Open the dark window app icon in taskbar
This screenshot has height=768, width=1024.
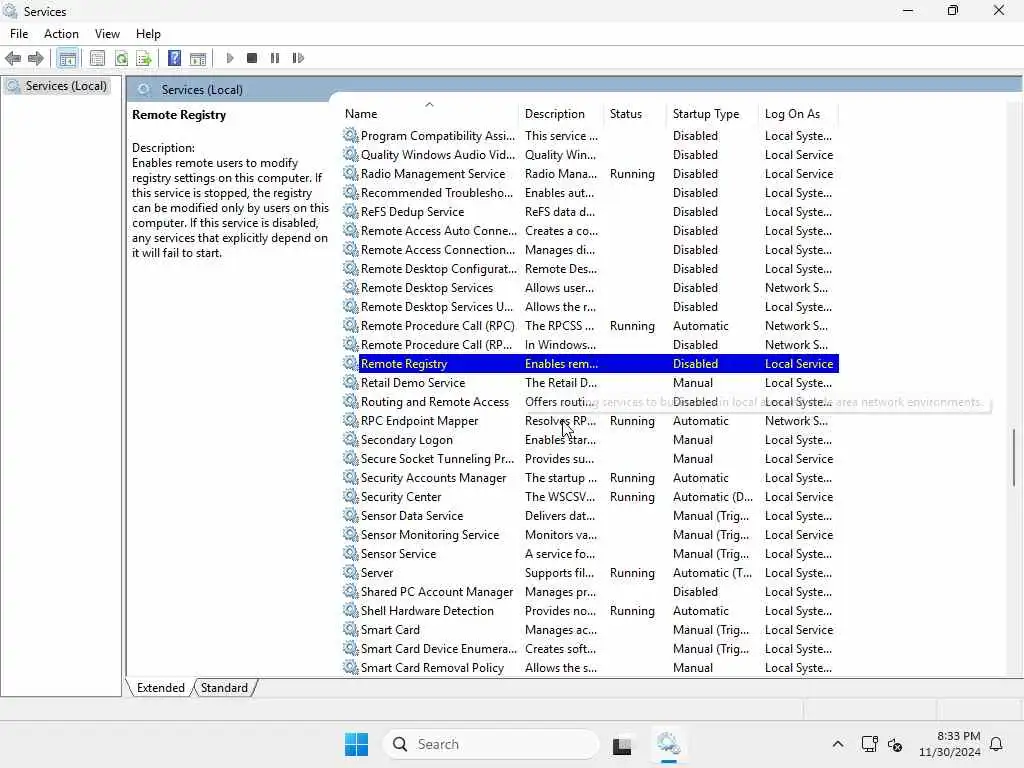pos(622,744)
